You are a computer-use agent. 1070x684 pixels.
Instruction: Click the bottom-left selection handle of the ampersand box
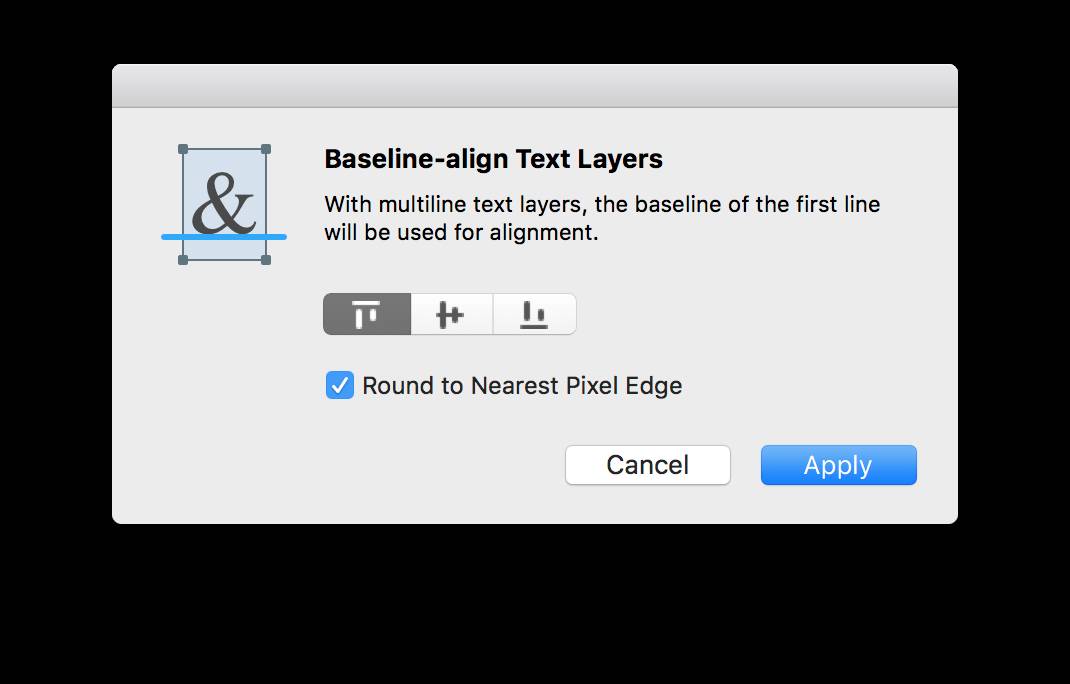(183, 259)
